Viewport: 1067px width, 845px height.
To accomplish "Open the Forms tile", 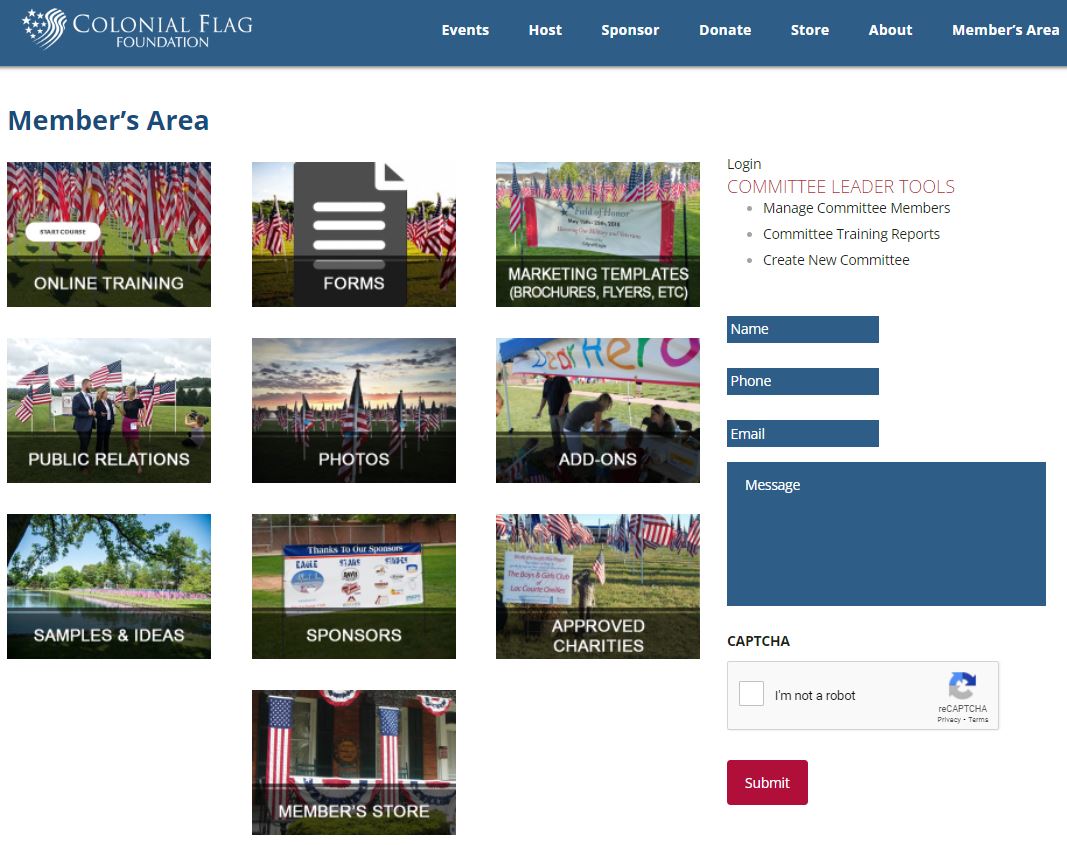I will 354,234.
